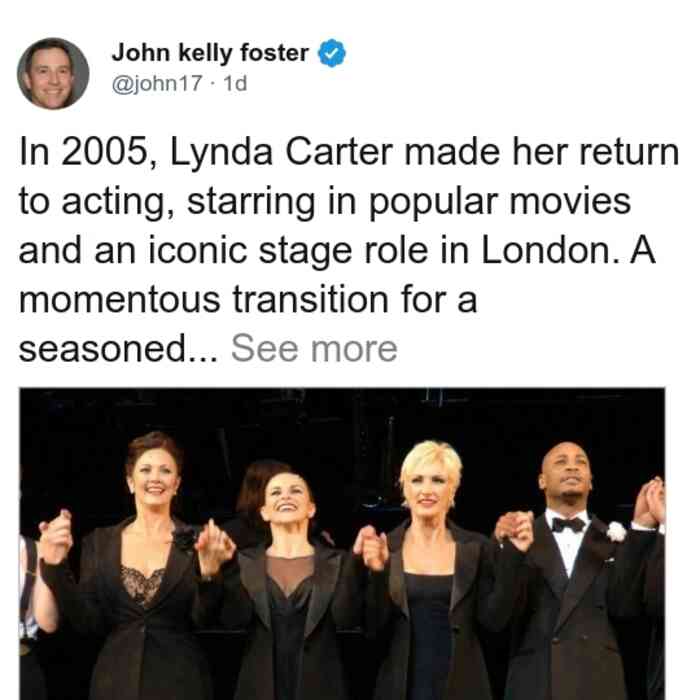Image resolution: width=700 pixels, height=700 pixels.
Task: Open the attached stage curtain-call photo
Action: click(342, 544)
